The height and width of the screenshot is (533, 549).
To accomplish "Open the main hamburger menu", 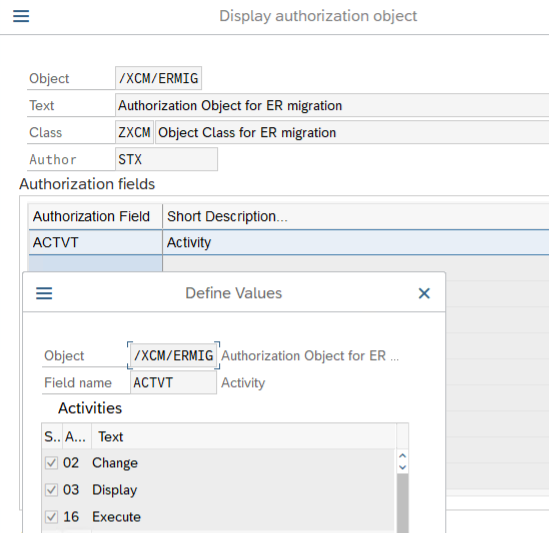I will click(21, 16).
